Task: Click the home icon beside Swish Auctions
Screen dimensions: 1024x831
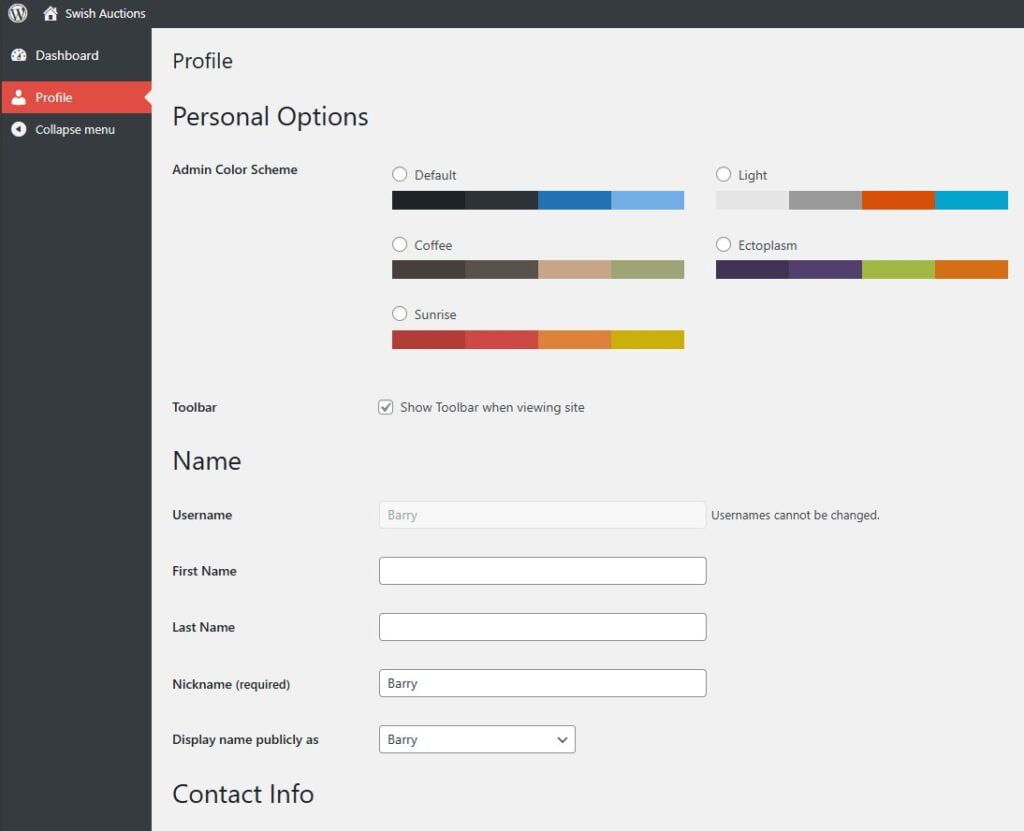Action: coord(50,14)
